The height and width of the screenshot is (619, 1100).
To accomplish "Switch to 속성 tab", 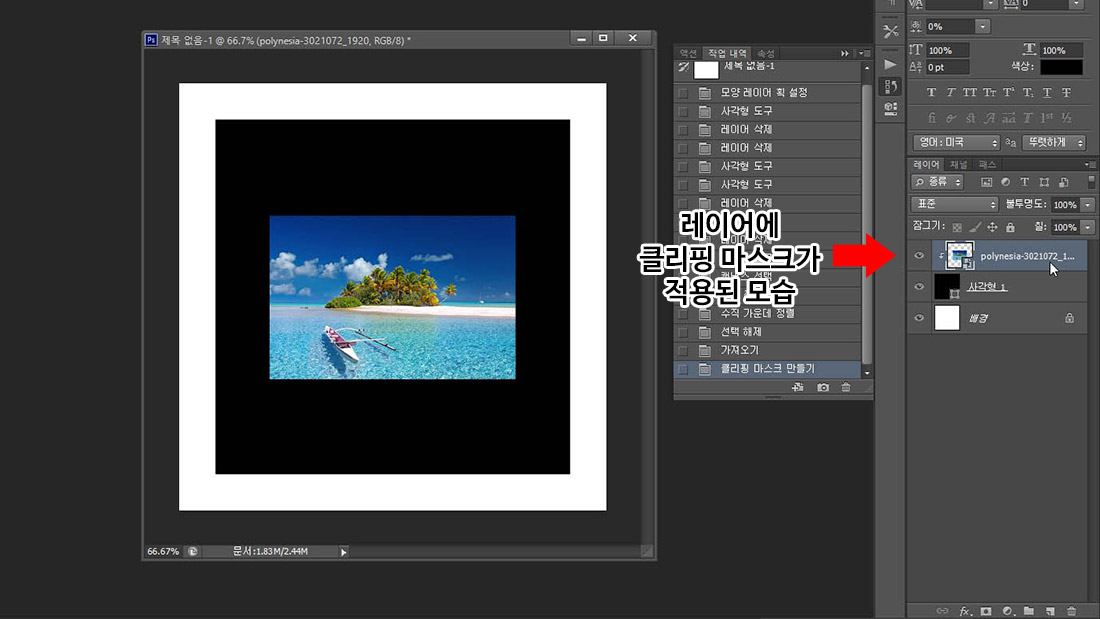I will click(765, 53).
